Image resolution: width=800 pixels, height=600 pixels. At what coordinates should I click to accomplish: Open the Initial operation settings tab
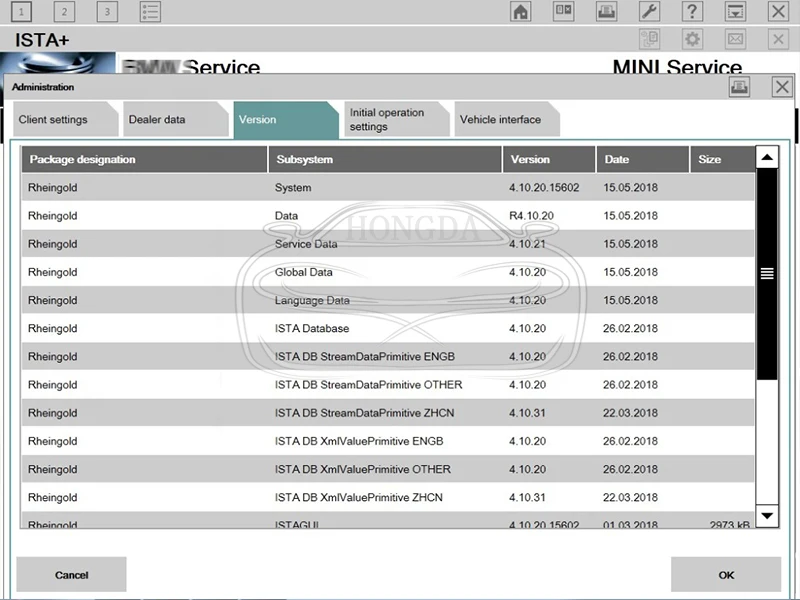click(396, 119)
